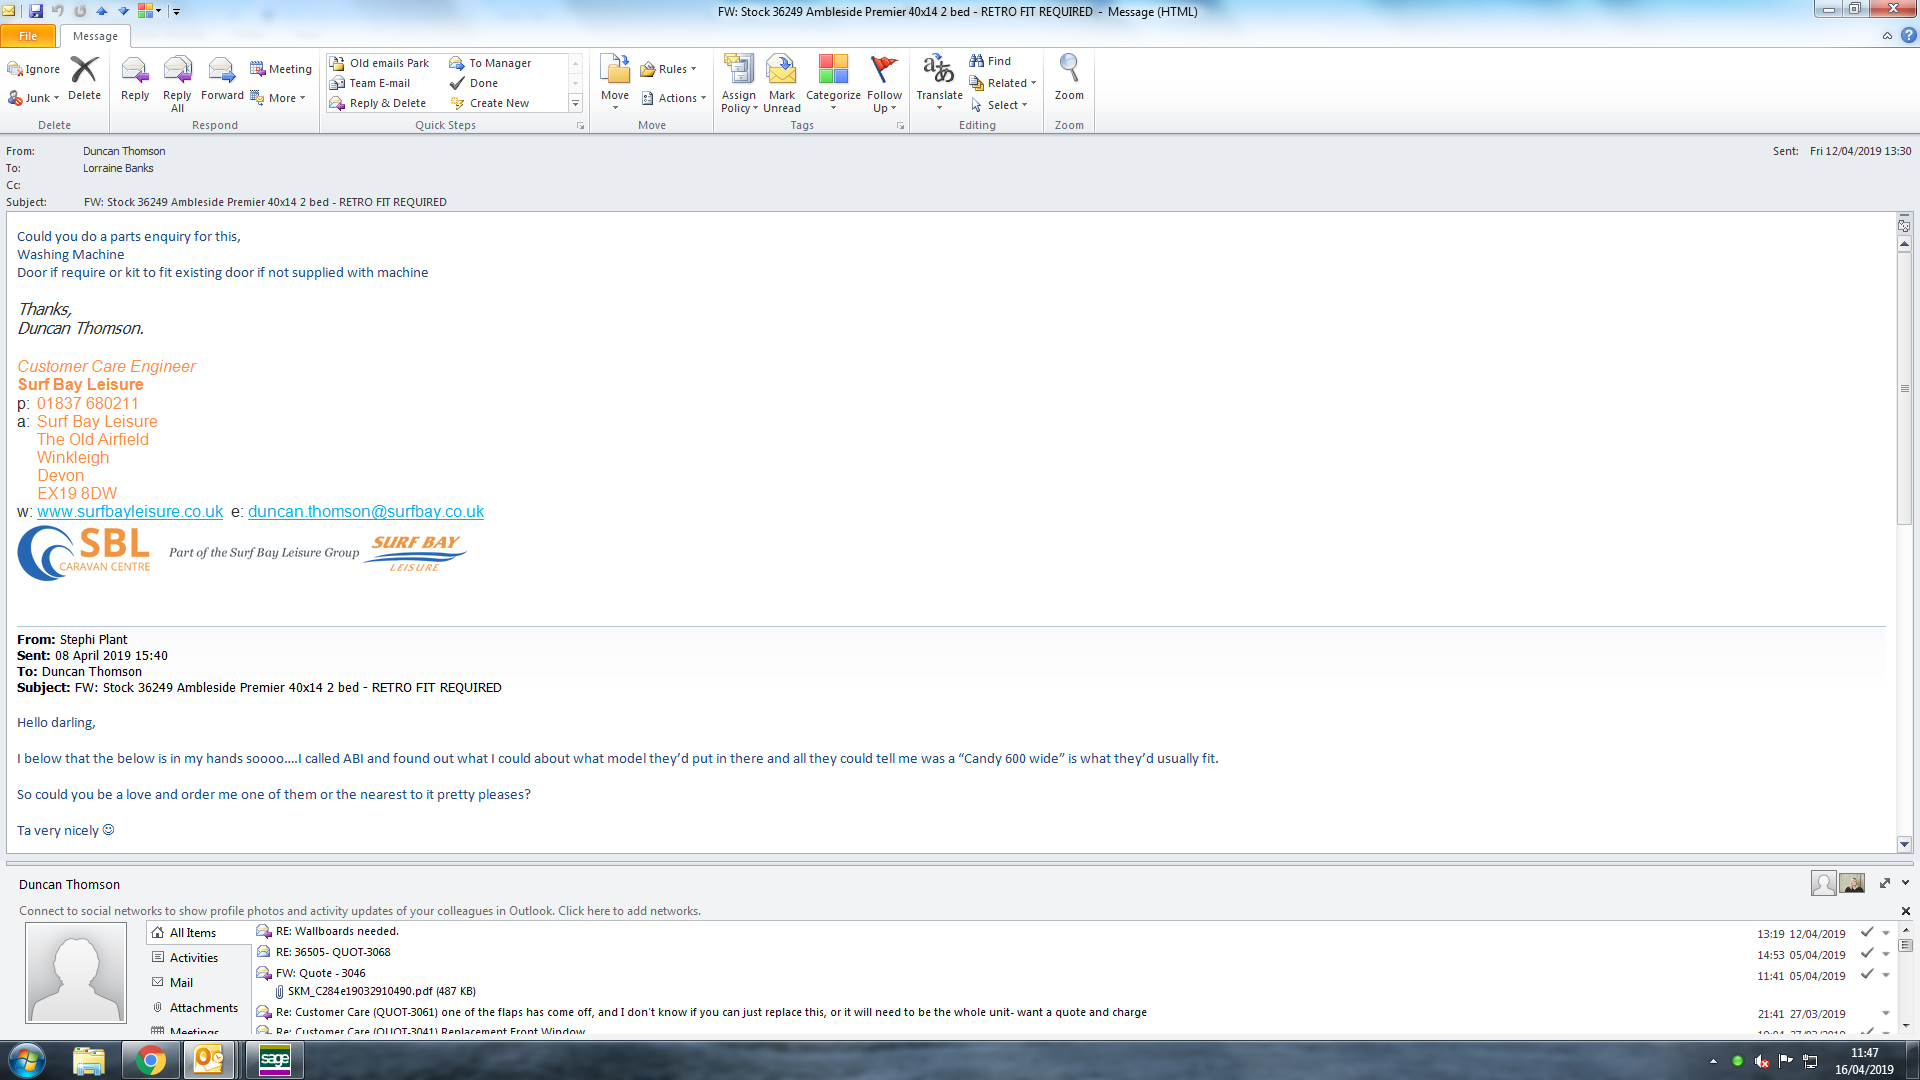
Task: Toggle done mark on Quote - 3046 item
Action: (x=1866, y=974)
